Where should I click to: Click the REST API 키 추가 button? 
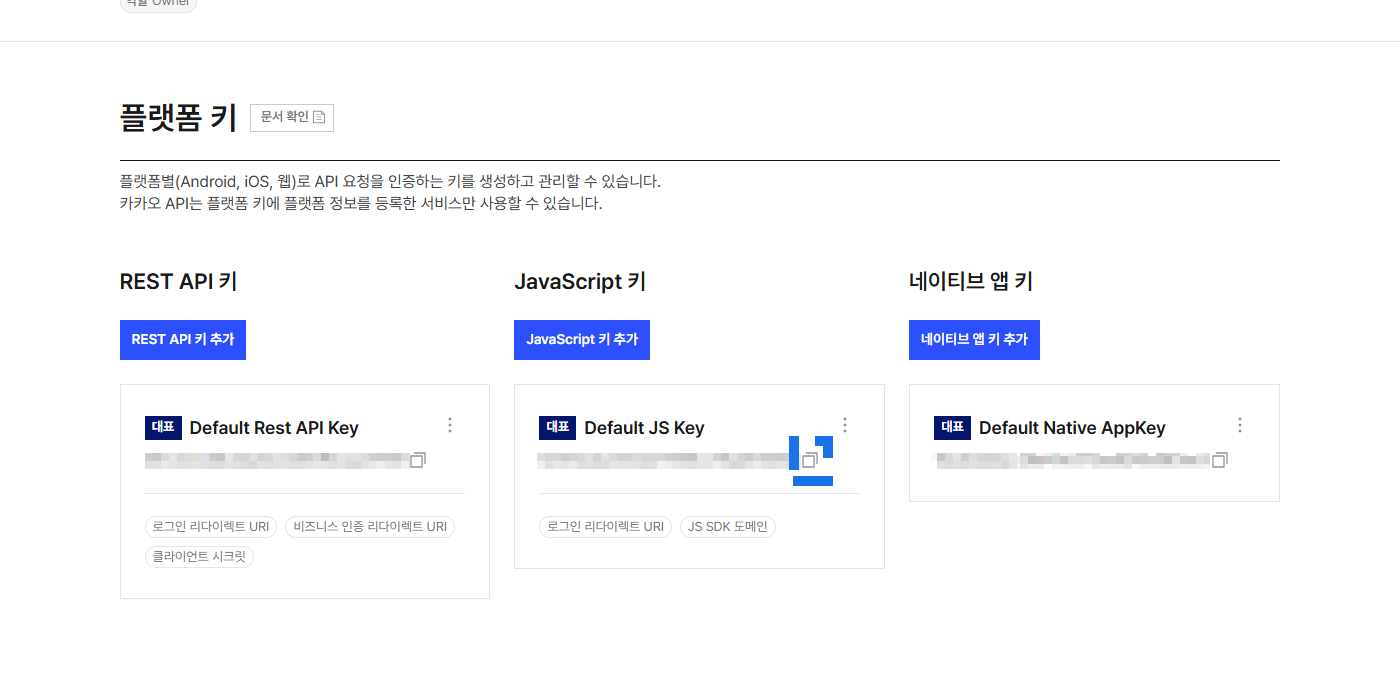(183, 340)
